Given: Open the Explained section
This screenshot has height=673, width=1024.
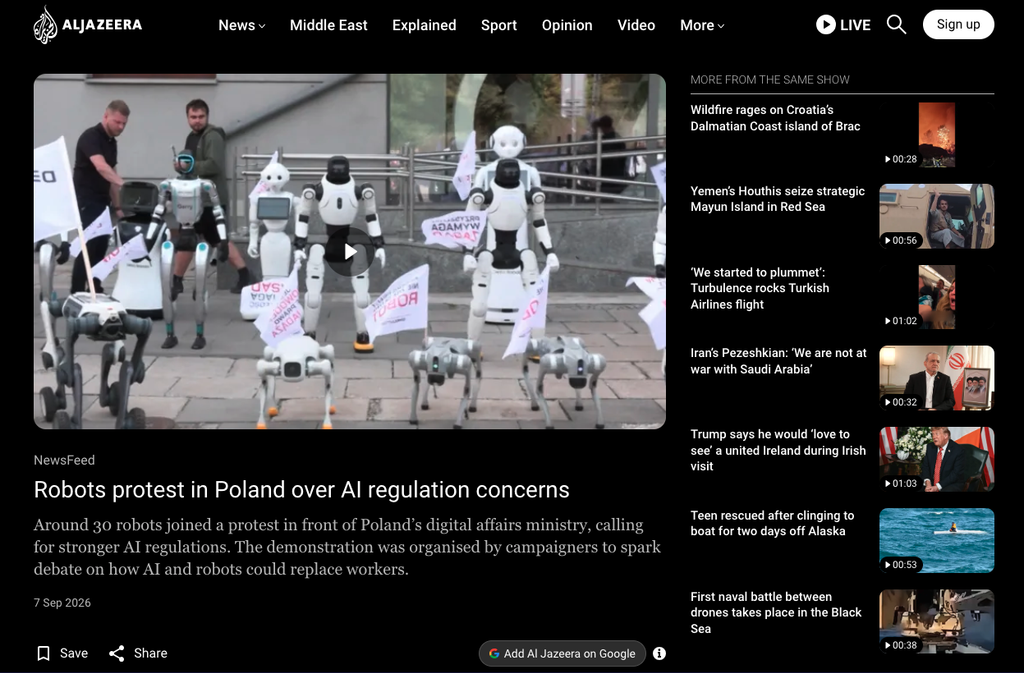Looking at the screenshot, I should [424, 25].
